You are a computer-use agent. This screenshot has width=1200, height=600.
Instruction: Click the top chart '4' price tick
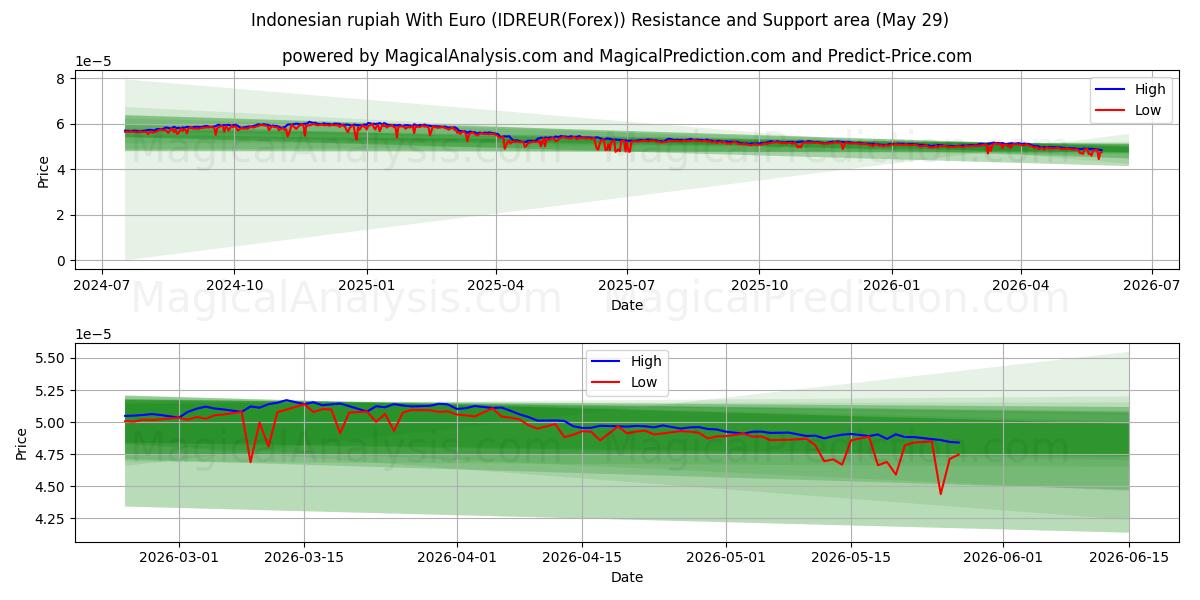tap(61, 170)
